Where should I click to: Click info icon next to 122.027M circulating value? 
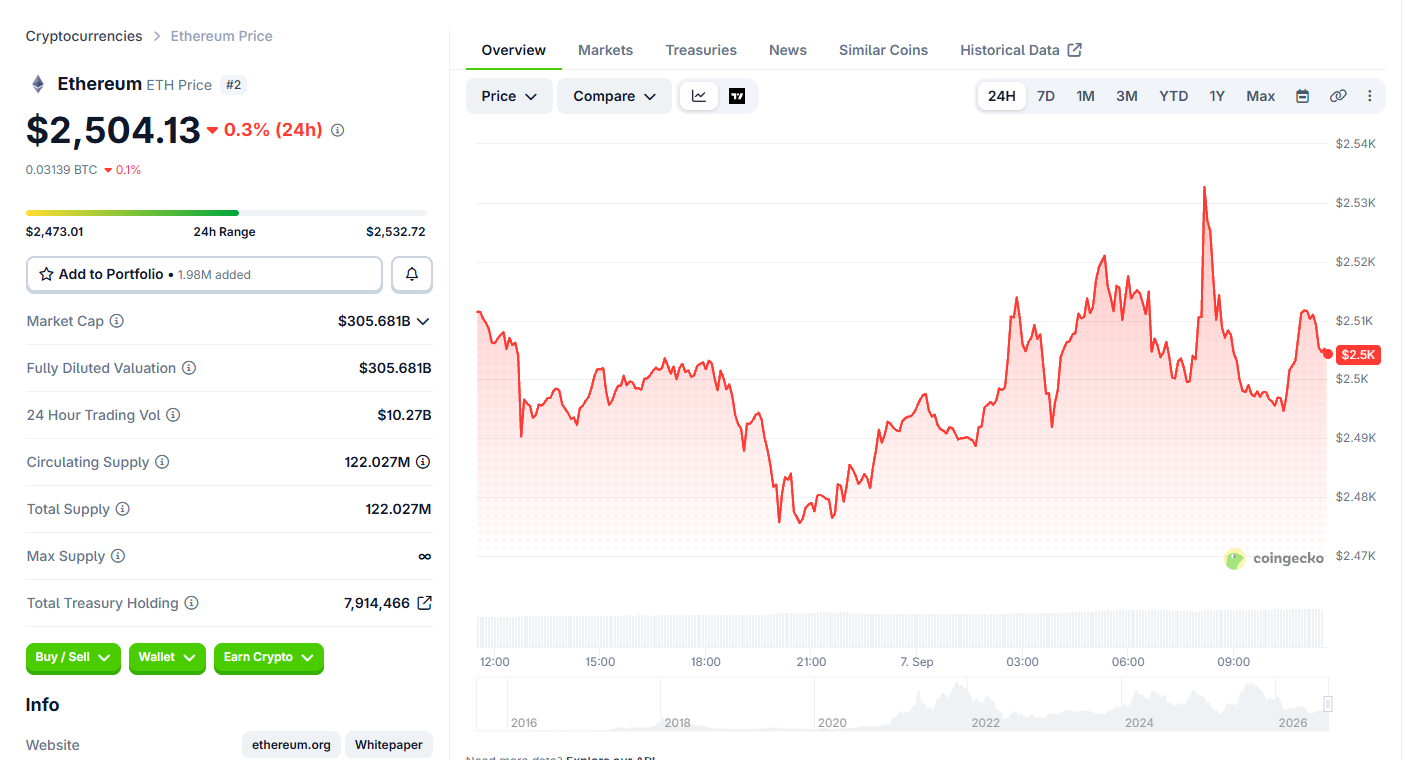click(423, 462)
